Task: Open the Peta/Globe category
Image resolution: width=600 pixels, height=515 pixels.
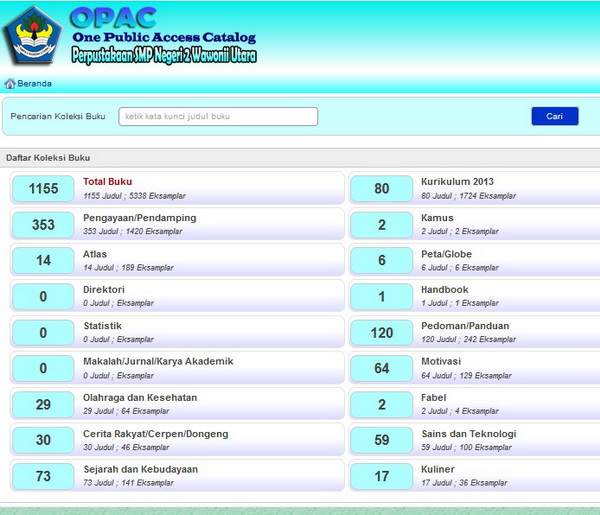Action: tap(446, 254)
